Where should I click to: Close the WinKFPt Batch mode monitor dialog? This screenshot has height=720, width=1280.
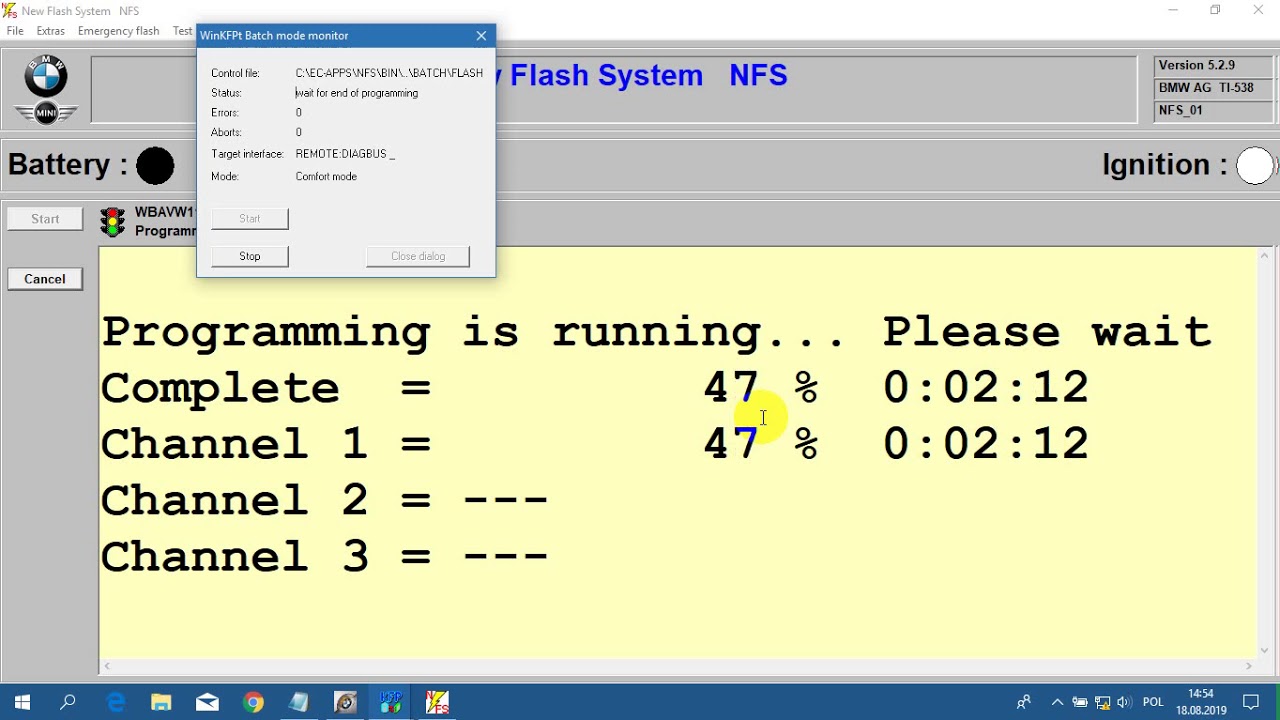tap(481, 35)
